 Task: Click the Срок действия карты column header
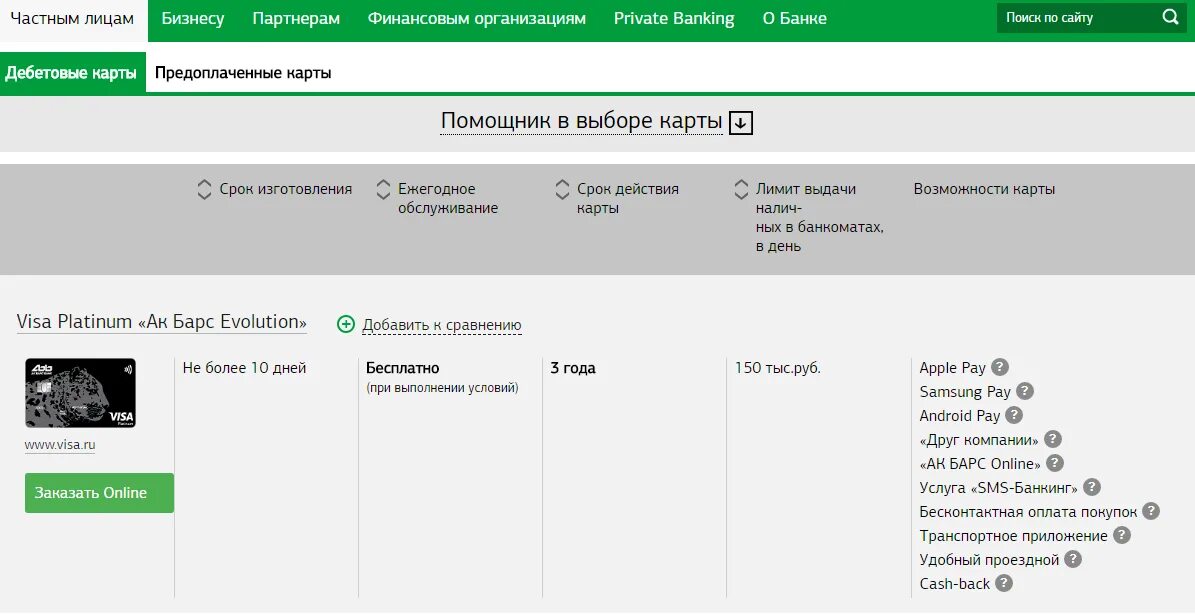[x=627, y=198]
